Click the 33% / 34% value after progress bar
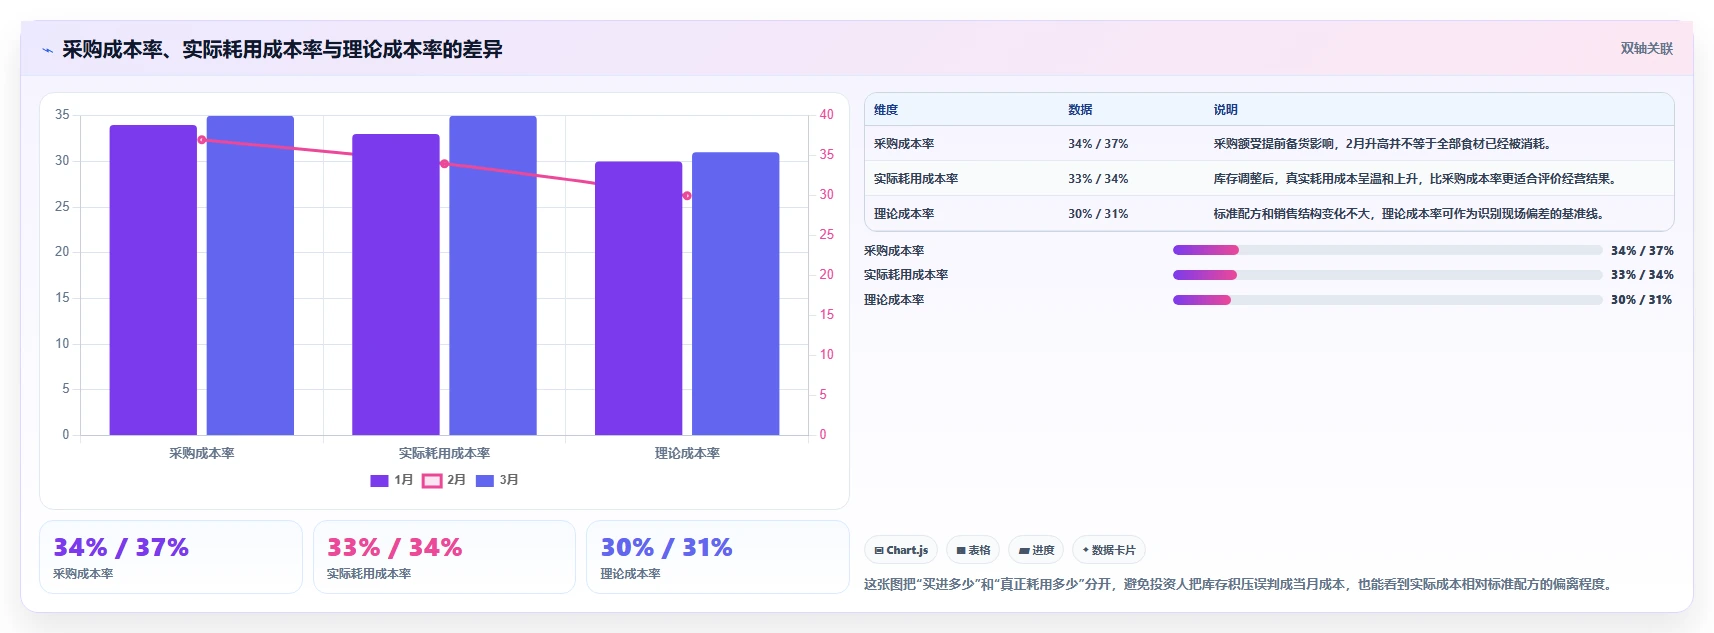The height and width of the screenshot is (633, 1714). pyautogui.click(x=1642, y=275)
